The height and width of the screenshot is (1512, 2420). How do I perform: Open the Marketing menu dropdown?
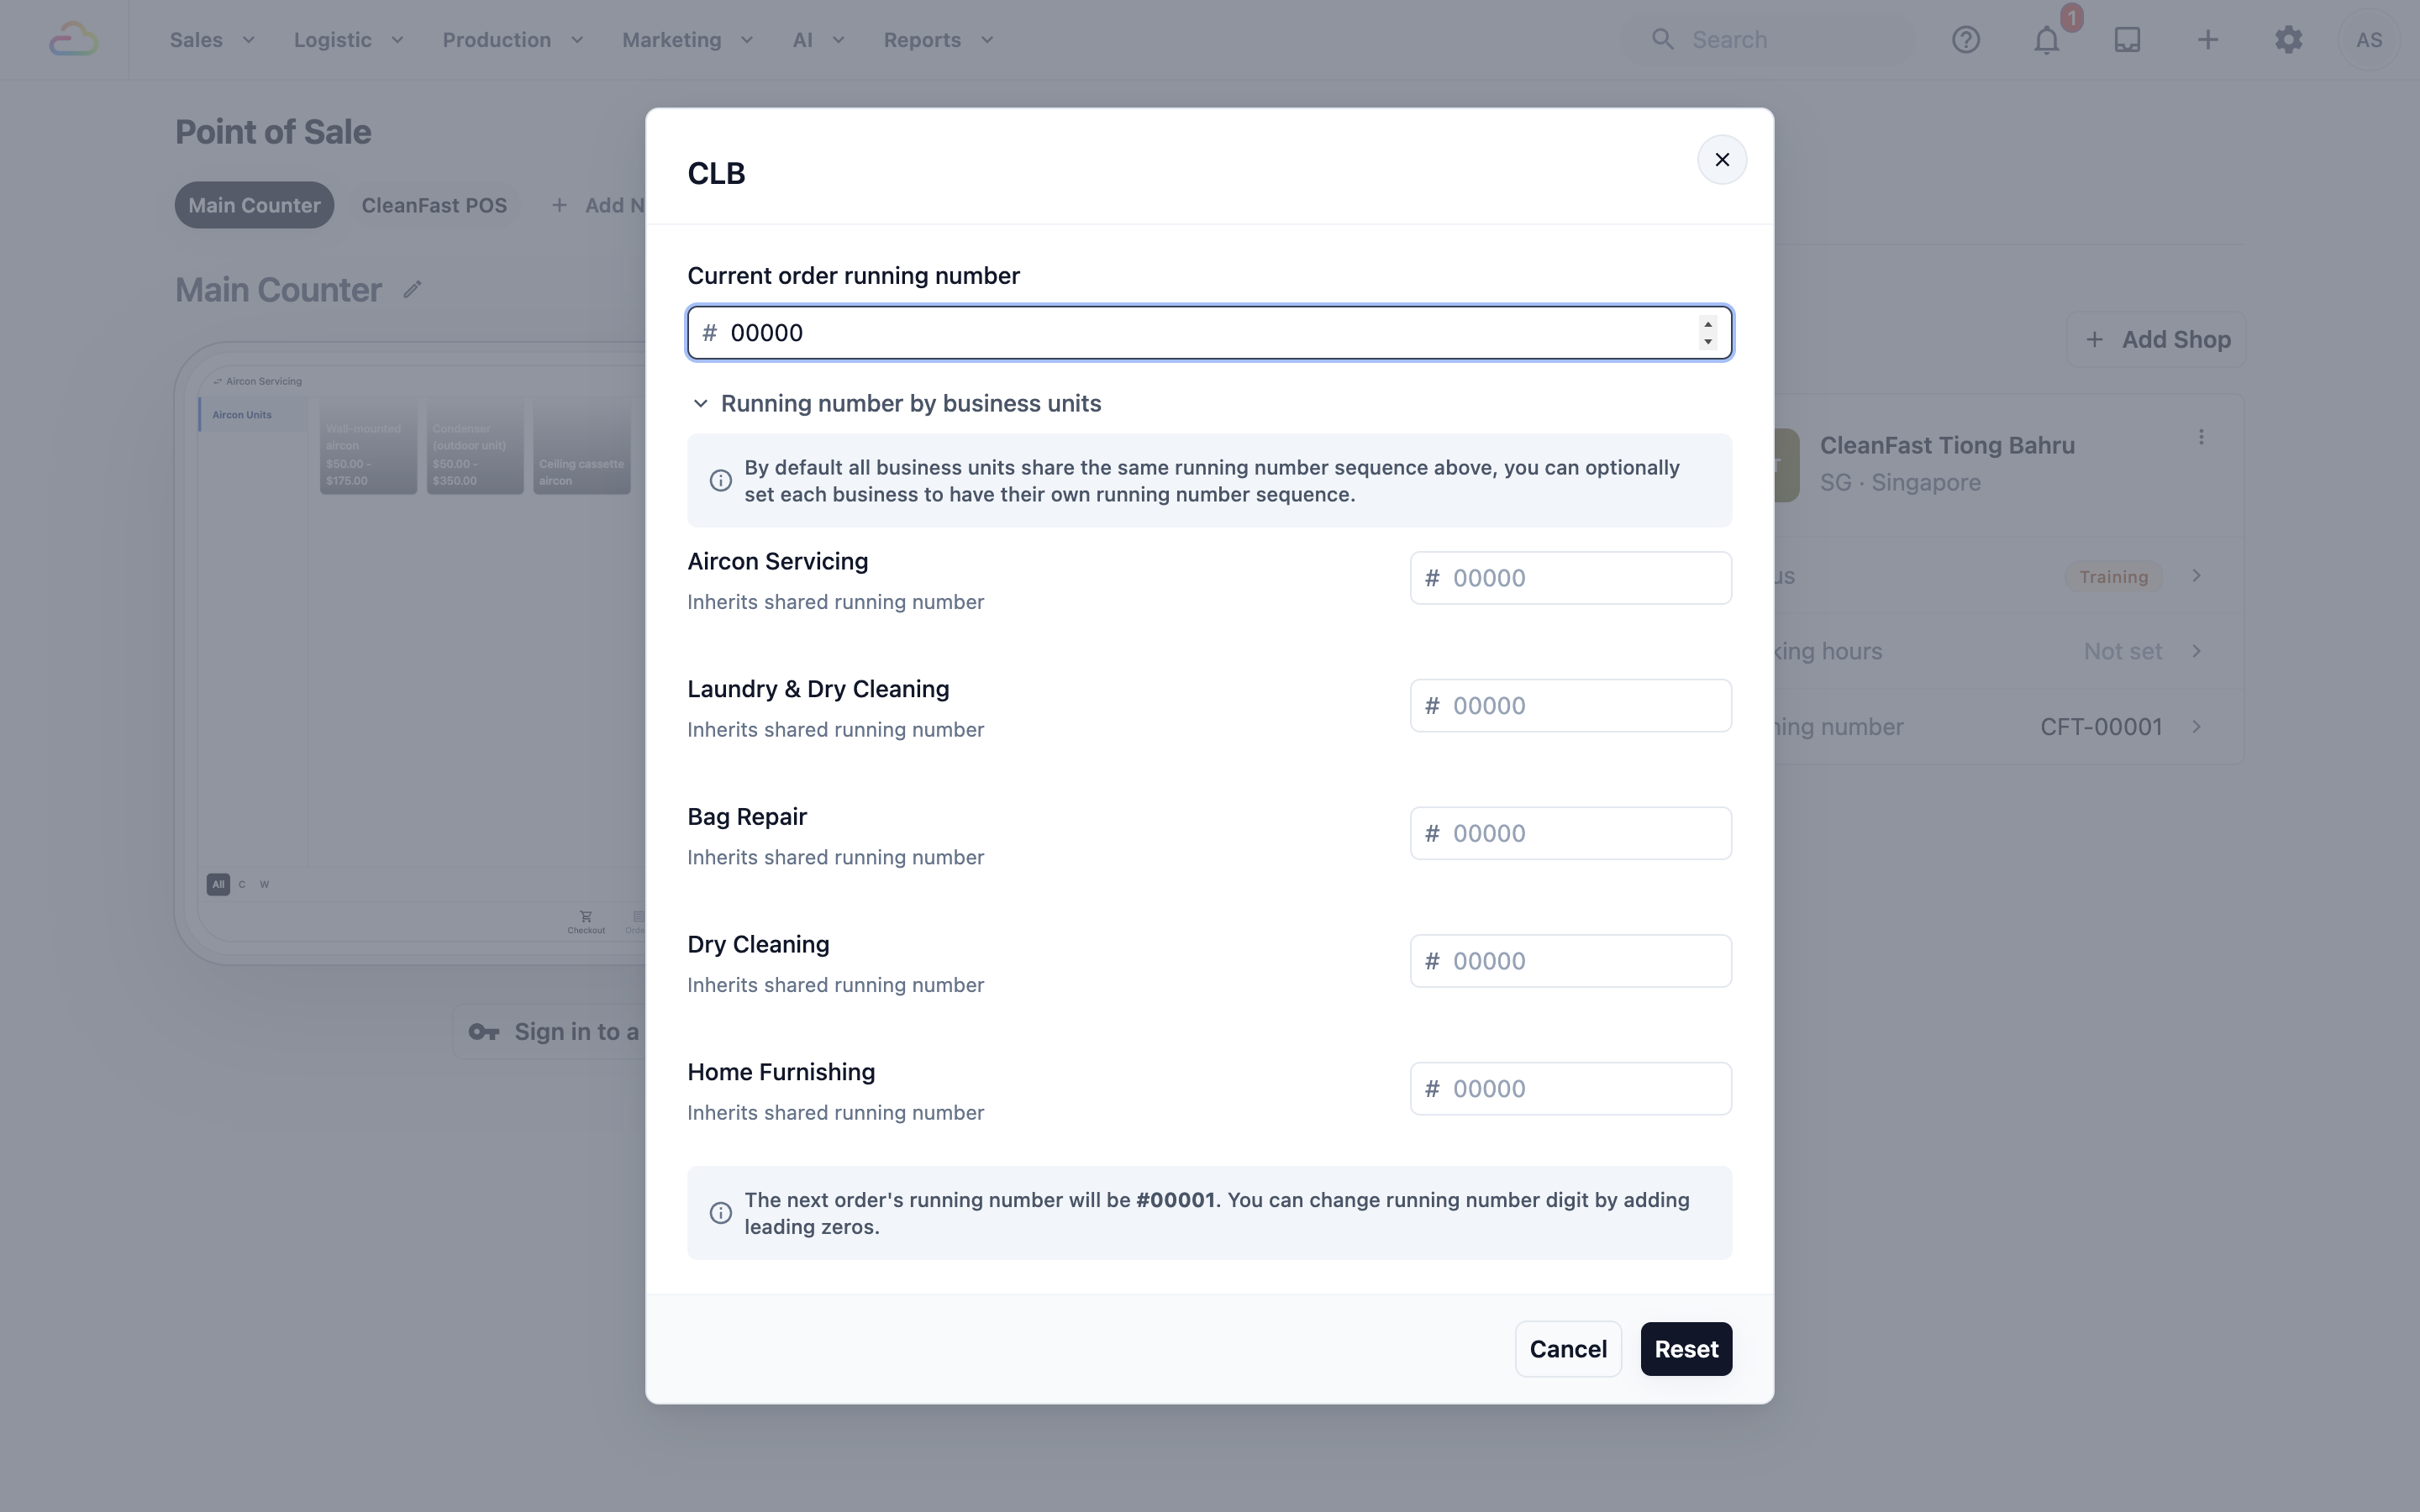tap(687, 40)
